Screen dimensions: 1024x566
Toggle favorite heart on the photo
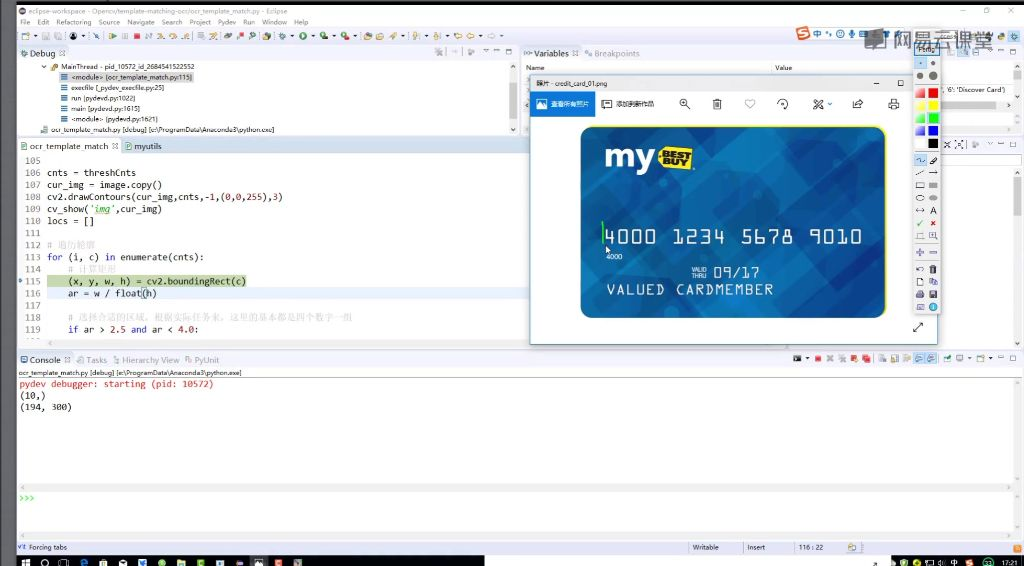[x=750, y=104]
